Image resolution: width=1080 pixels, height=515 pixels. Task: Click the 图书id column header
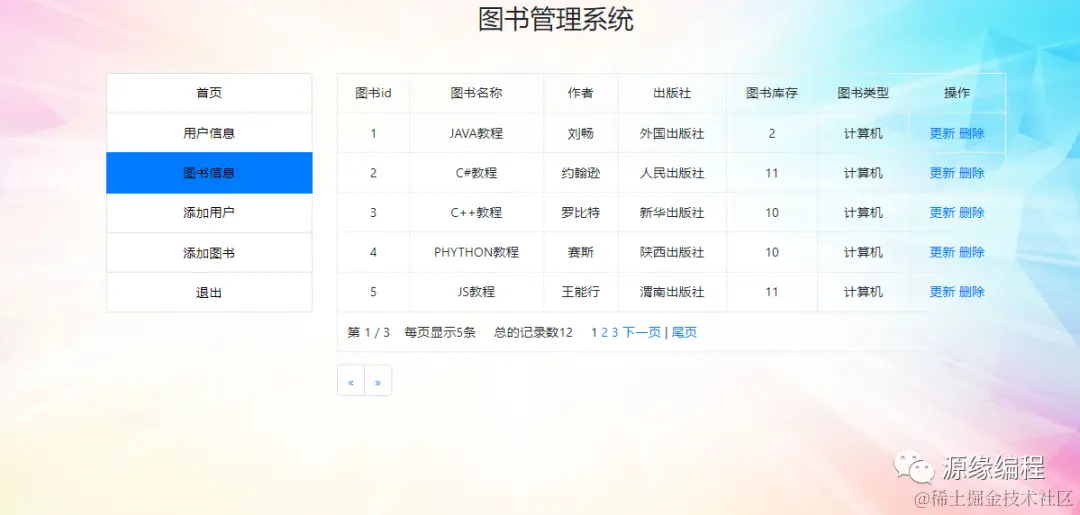(373, 93)
